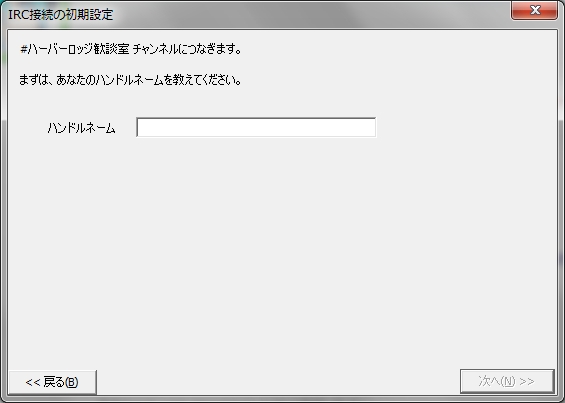Screen dimensions: 565x403
Task: Click the (B) shortcut letter on 戻る
Action: [x=72, y=382]
